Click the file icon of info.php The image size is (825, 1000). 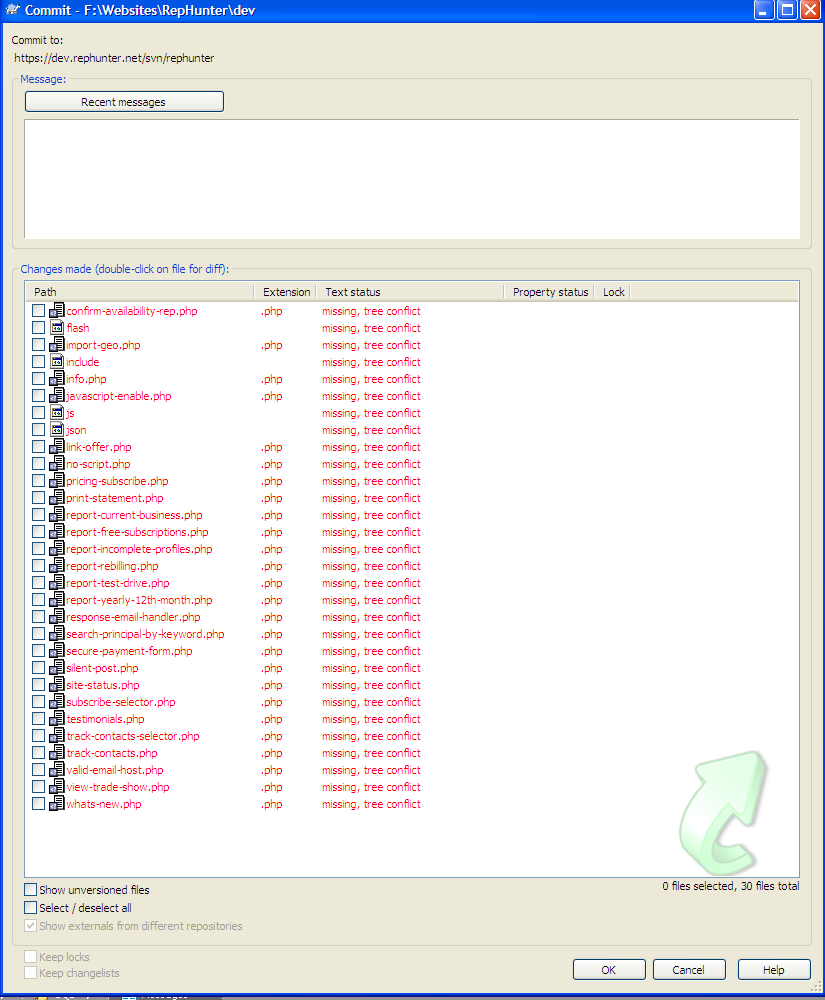(57, 379)
